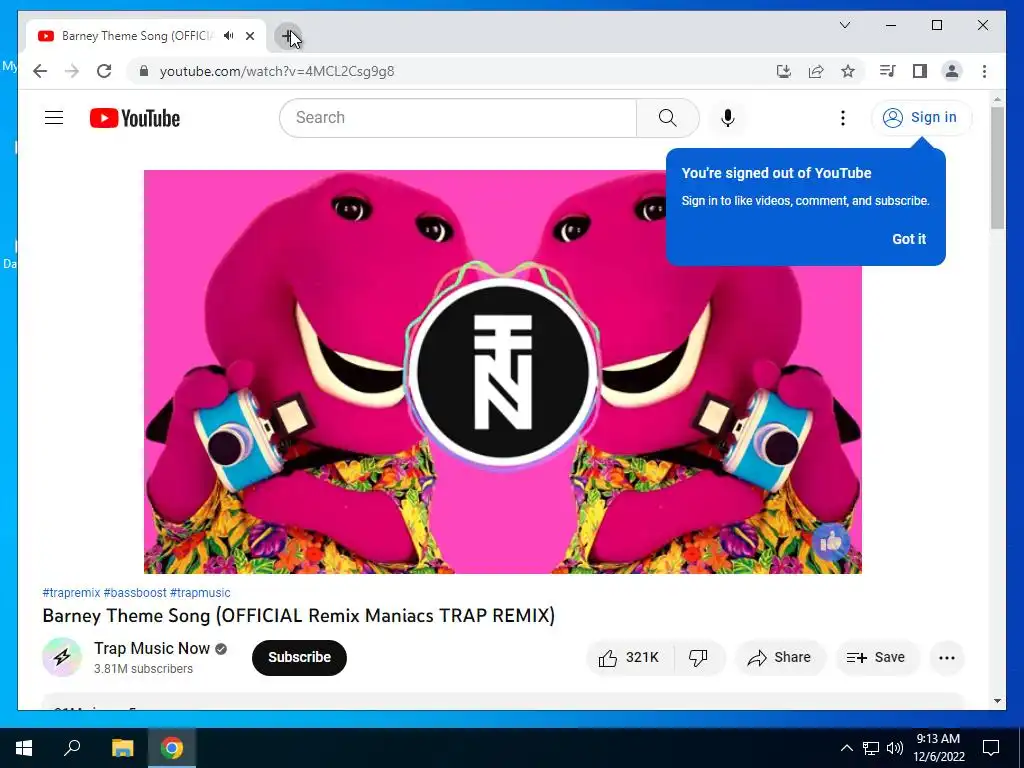Go to the YouTube home logo

135,118
